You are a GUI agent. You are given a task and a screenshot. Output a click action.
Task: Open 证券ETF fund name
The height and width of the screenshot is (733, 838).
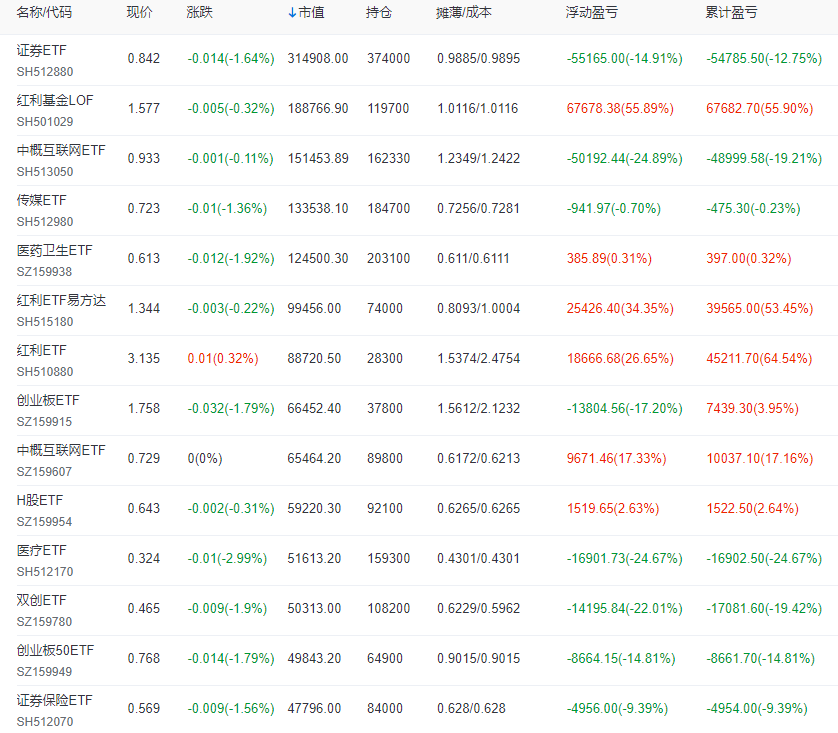tap(42, 50)
